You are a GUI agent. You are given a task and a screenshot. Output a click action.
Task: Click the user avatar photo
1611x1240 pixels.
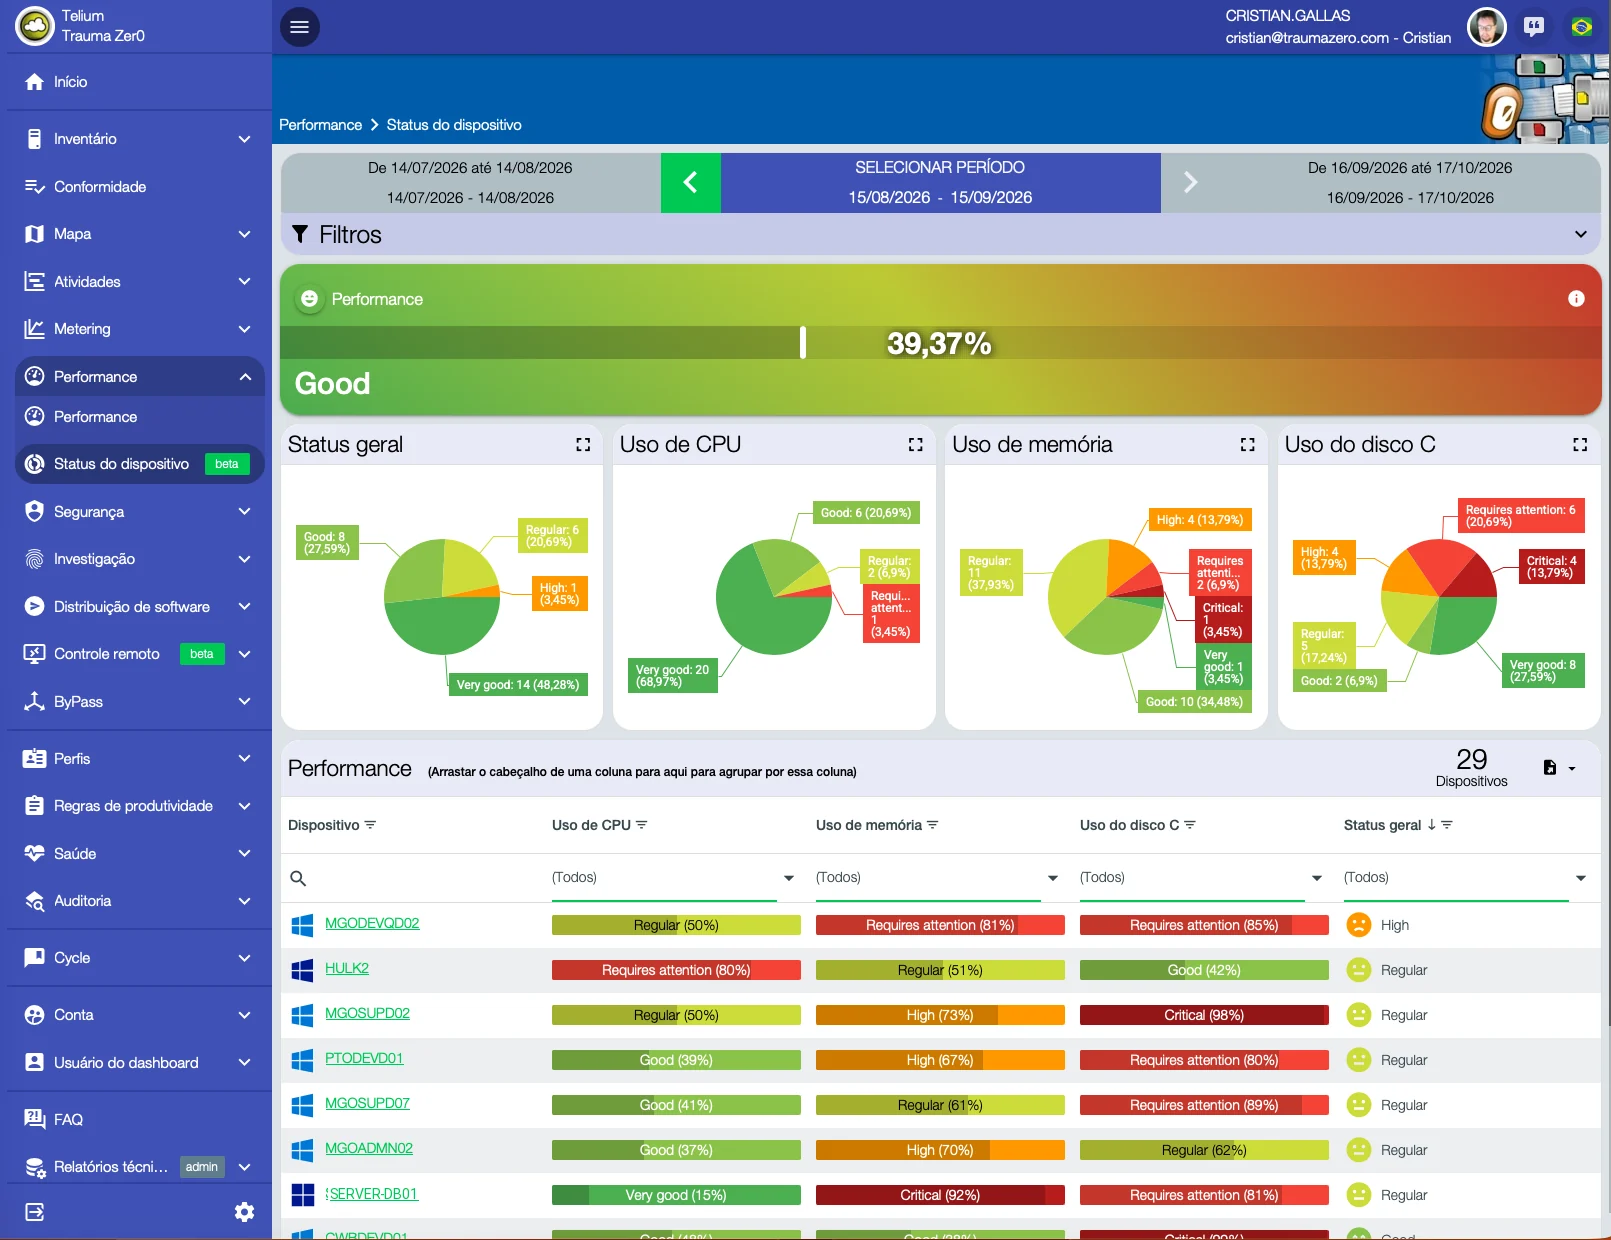[x=1486, y=27]
